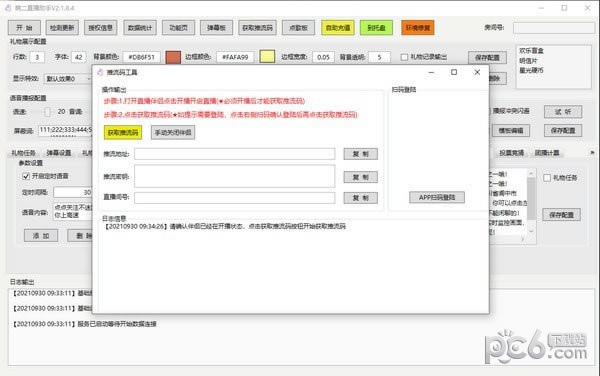Screen dimensions: 600x376
Task: Click the 添加 add button
Action: (41, 236)
